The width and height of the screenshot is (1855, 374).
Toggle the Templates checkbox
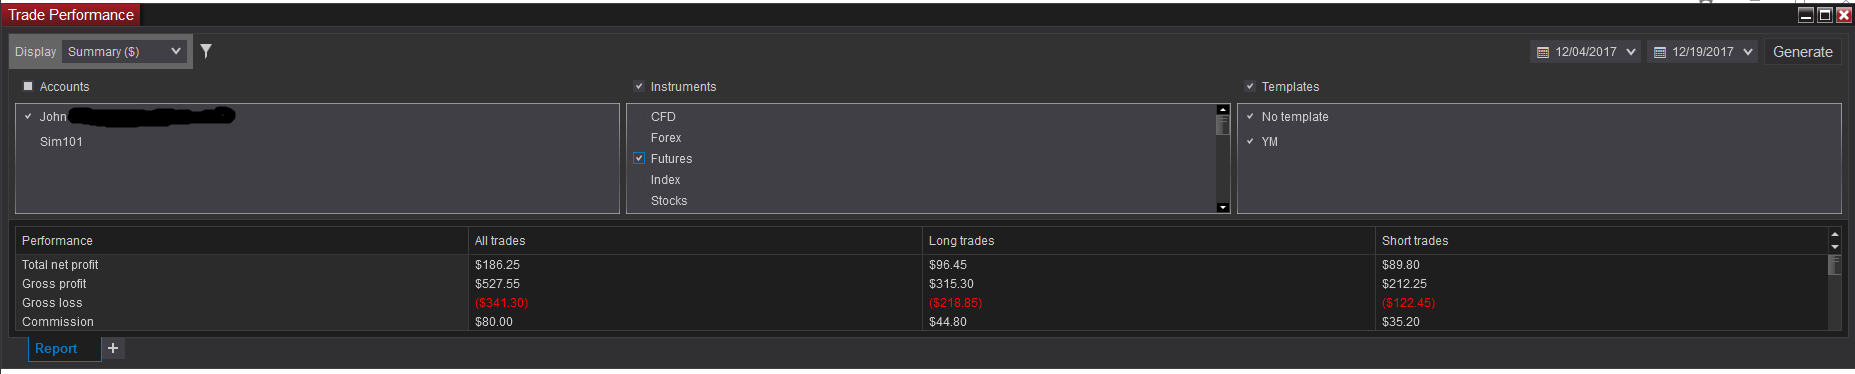1249,86
